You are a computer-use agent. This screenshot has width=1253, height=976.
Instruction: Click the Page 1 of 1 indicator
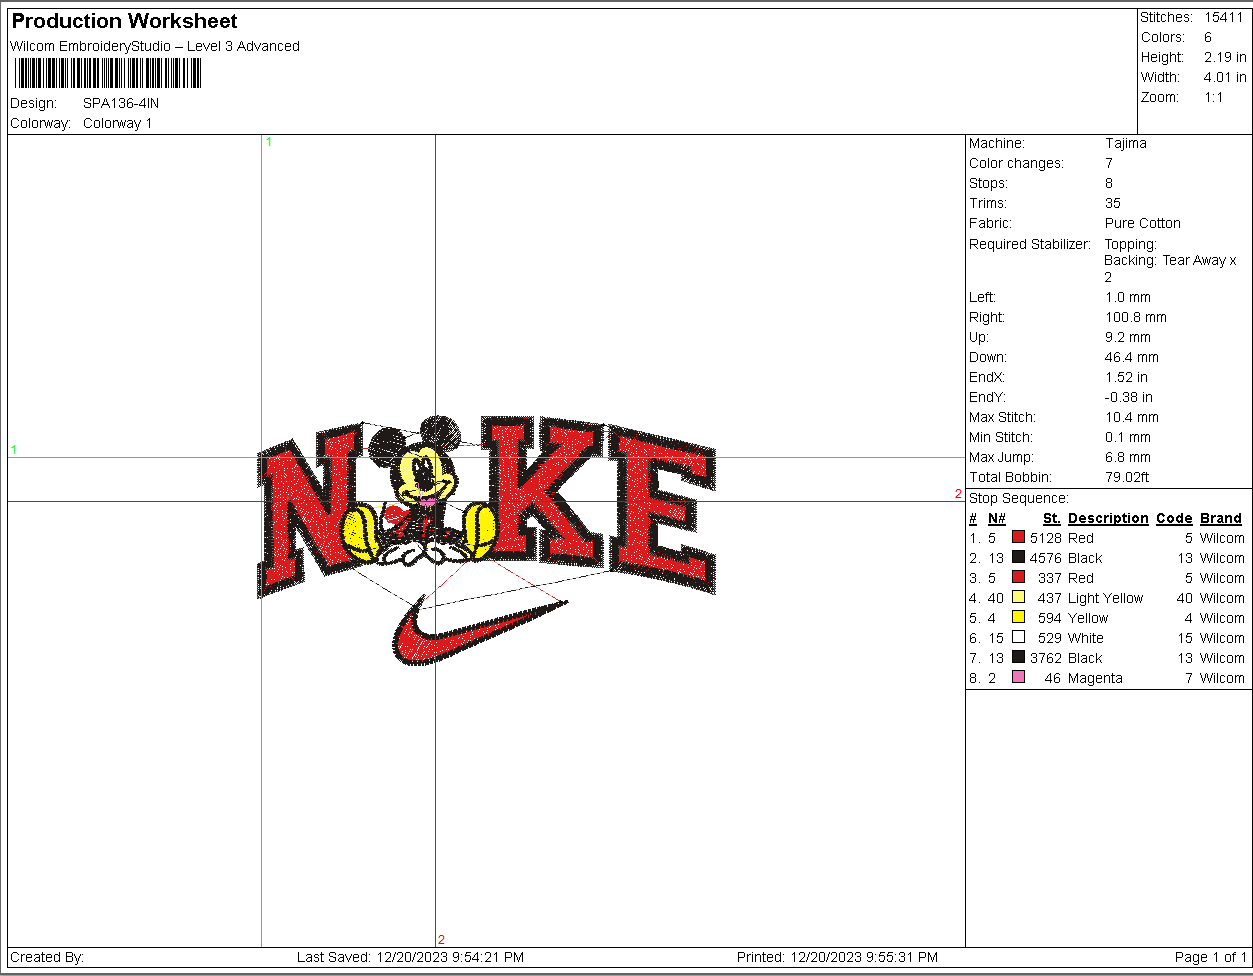coord(1211,957)
